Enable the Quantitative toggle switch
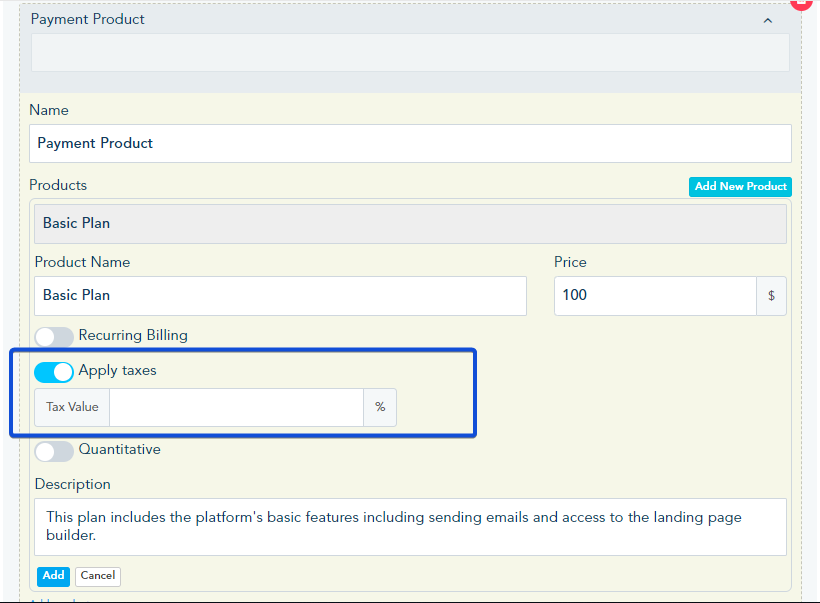This screenshot has width=820, height=603. pyautogui.click(x=54, y=451)
